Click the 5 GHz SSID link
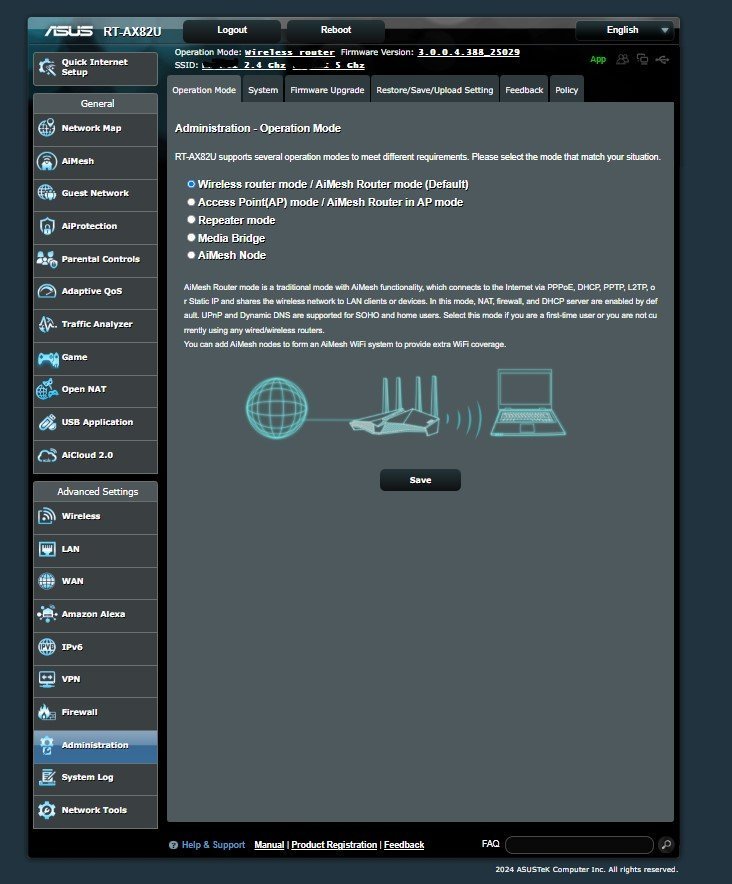 pyautogui.click(x=328, y=65)
